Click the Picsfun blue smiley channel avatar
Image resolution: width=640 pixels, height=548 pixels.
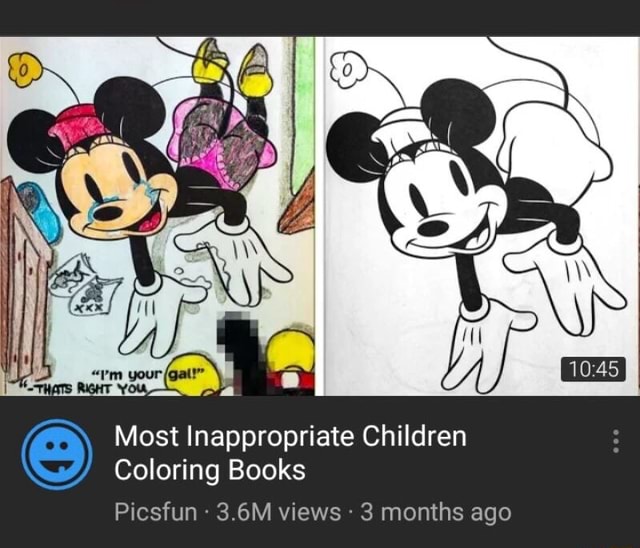[x=57, y=454]
